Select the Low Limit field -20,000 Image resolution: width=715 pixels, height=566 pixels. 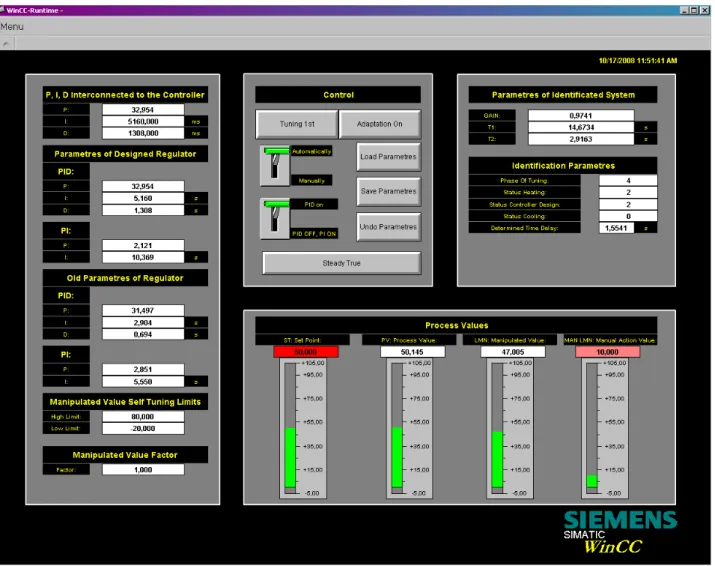tap(143, 428)
